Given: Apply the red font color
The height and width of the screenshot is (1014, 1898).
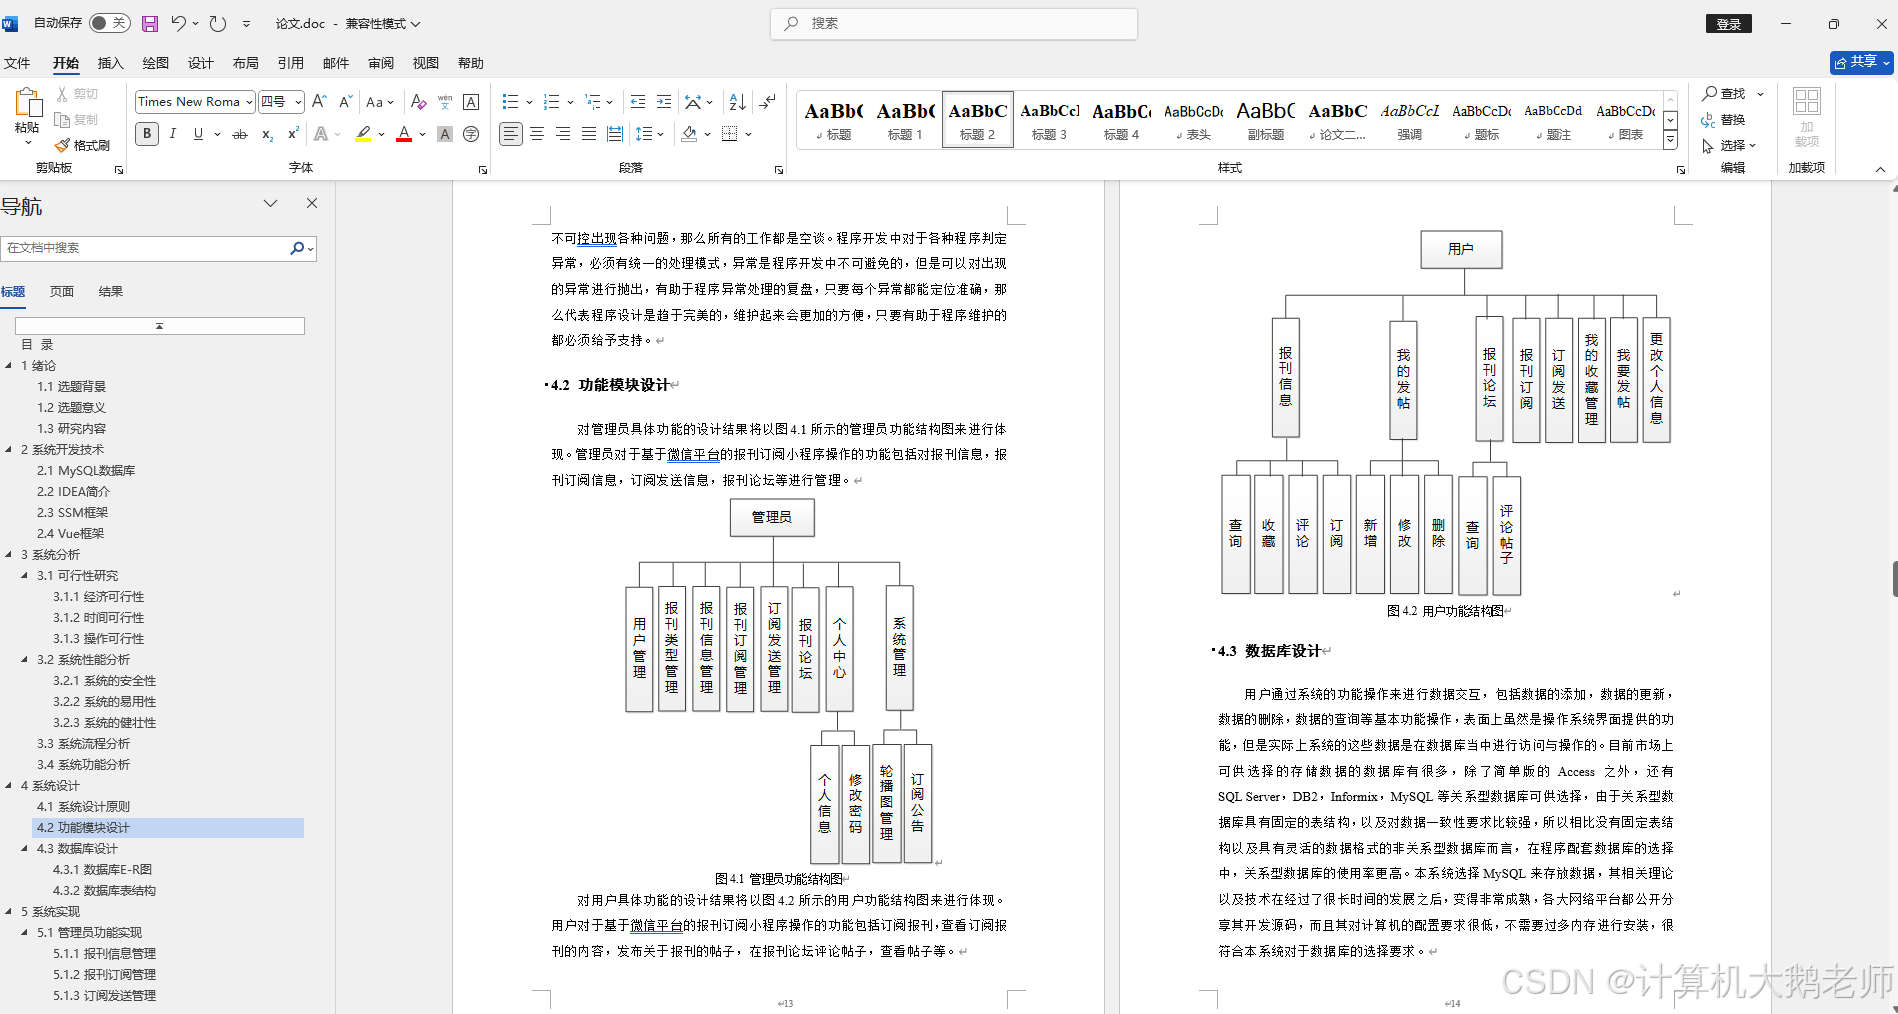Looking at the screenshot, I should (x=404, y=134).
